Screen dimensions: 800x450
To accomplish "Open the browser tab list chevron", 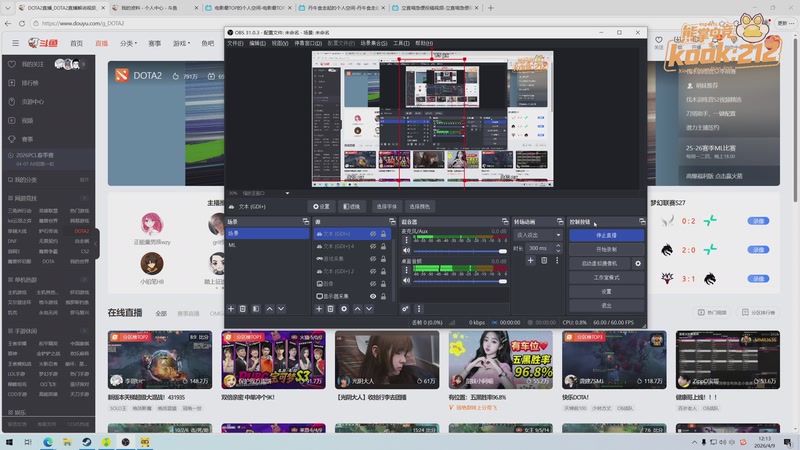I will pos(8,8).
